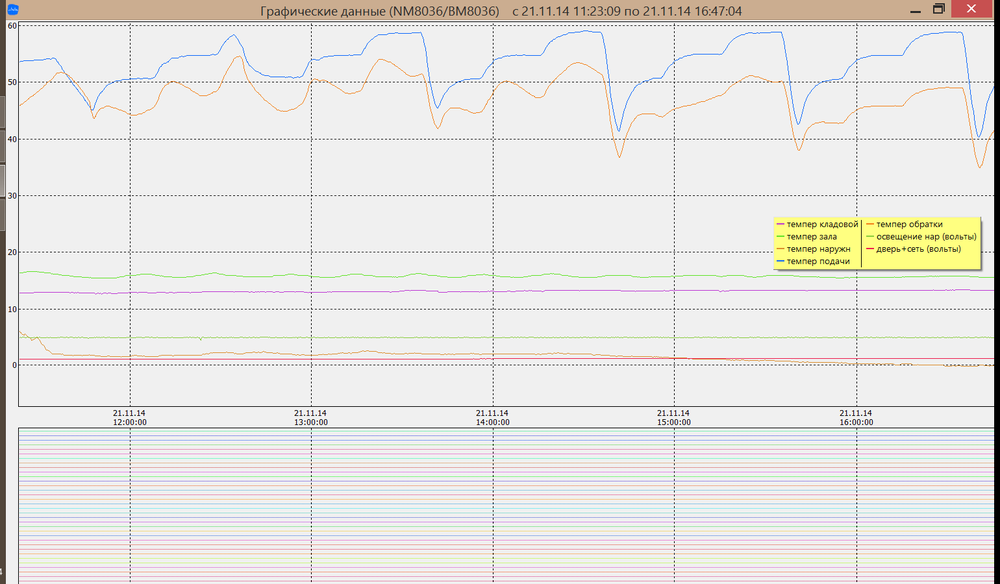This screenshot has height=584, width=1000.
Task: Click the purple темпер кладовой legend marker
Action: 780,224
